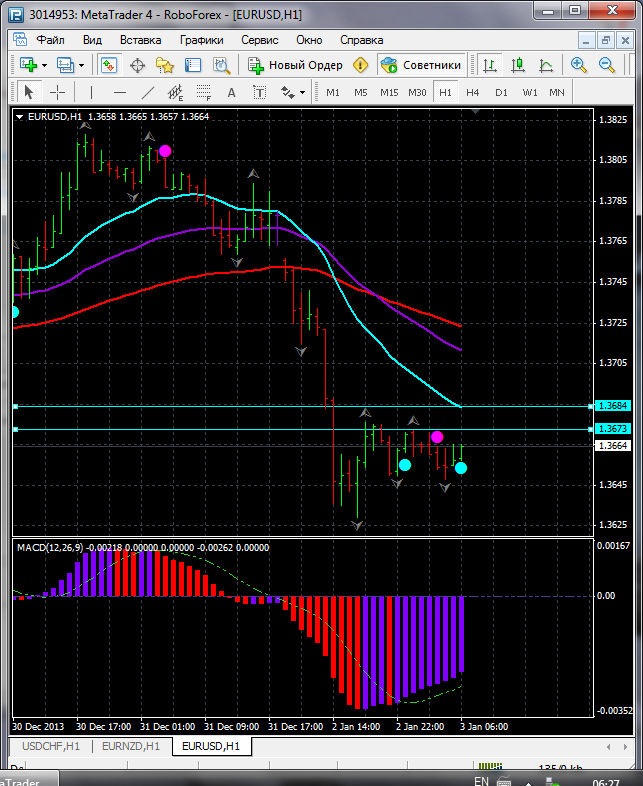The height and width of the screenshot is (786, 643).
Task: Switch chart to line chart mode
Action: click(546, 65)
